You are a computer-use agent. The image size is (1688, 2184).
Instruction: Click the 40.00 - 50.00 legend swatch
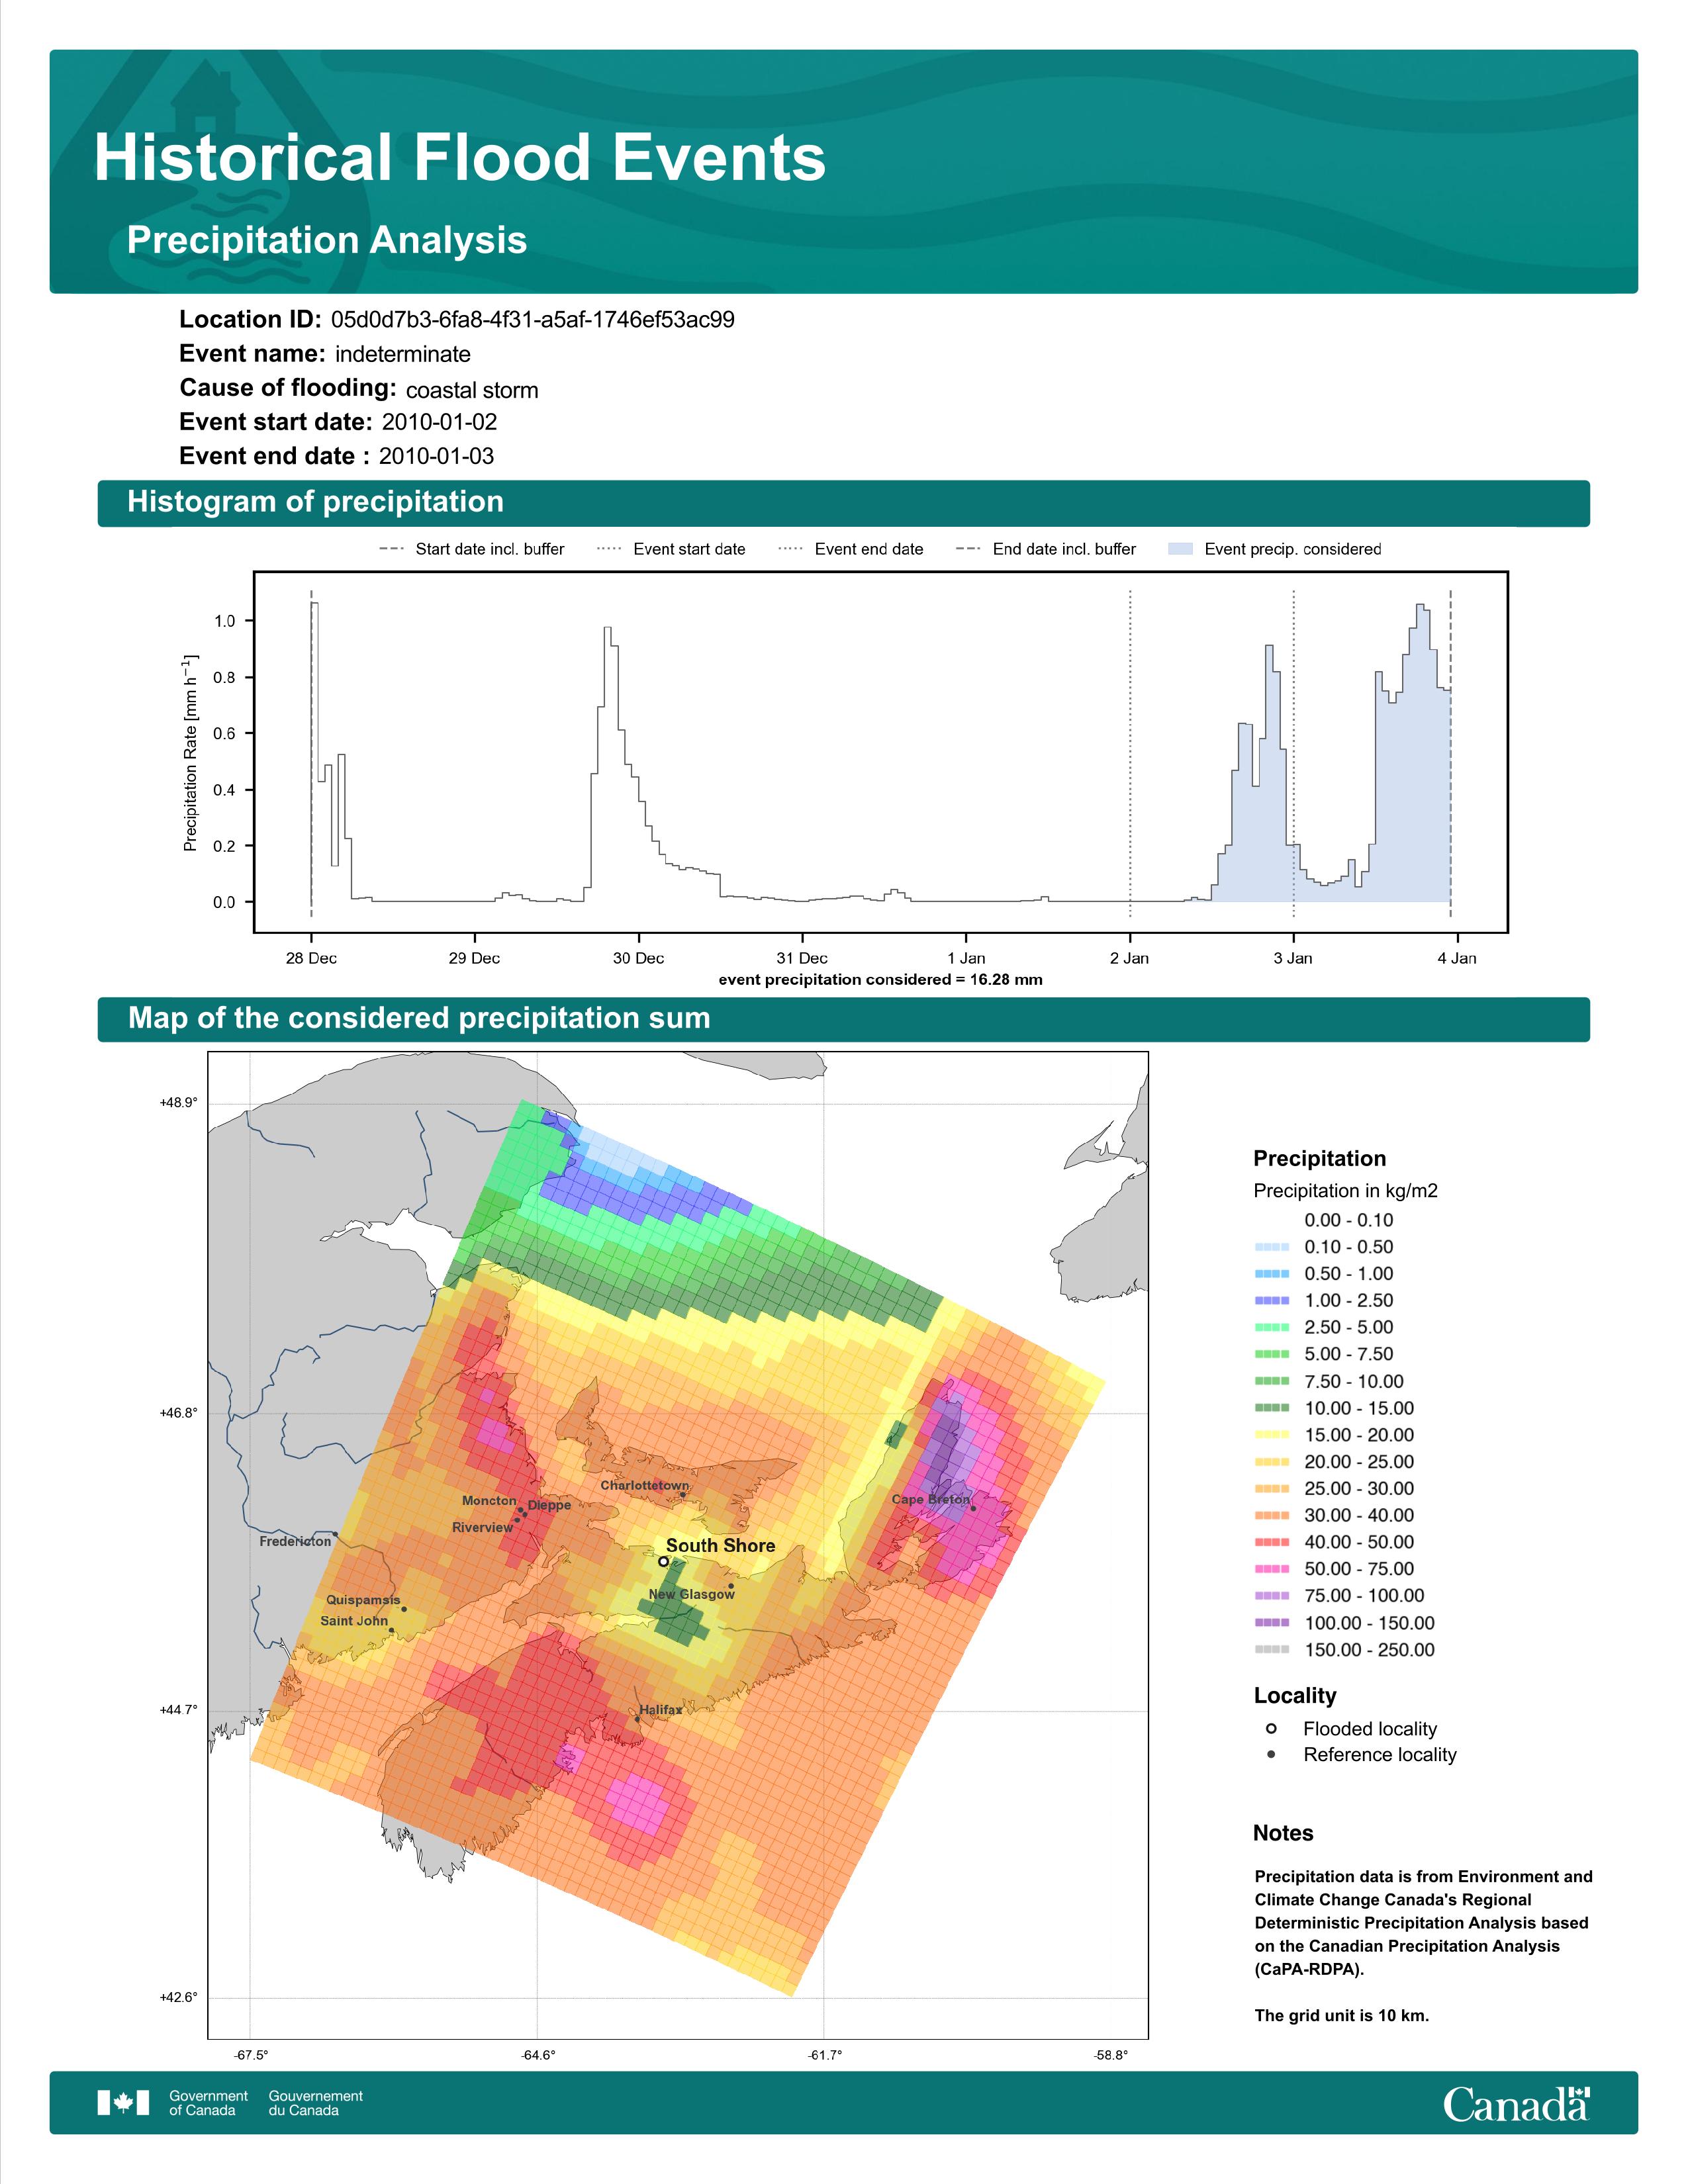pyautogui.click(x=1271, y=1542)
